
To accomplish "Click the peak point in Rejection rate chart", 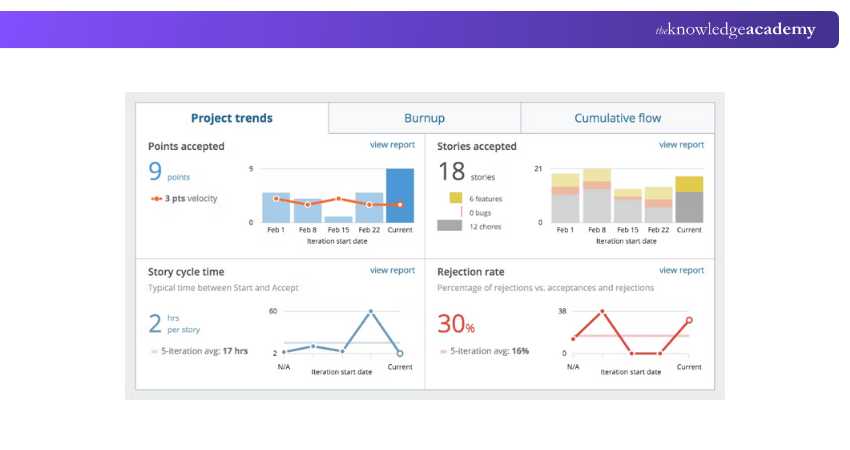I will pos(602,312).
